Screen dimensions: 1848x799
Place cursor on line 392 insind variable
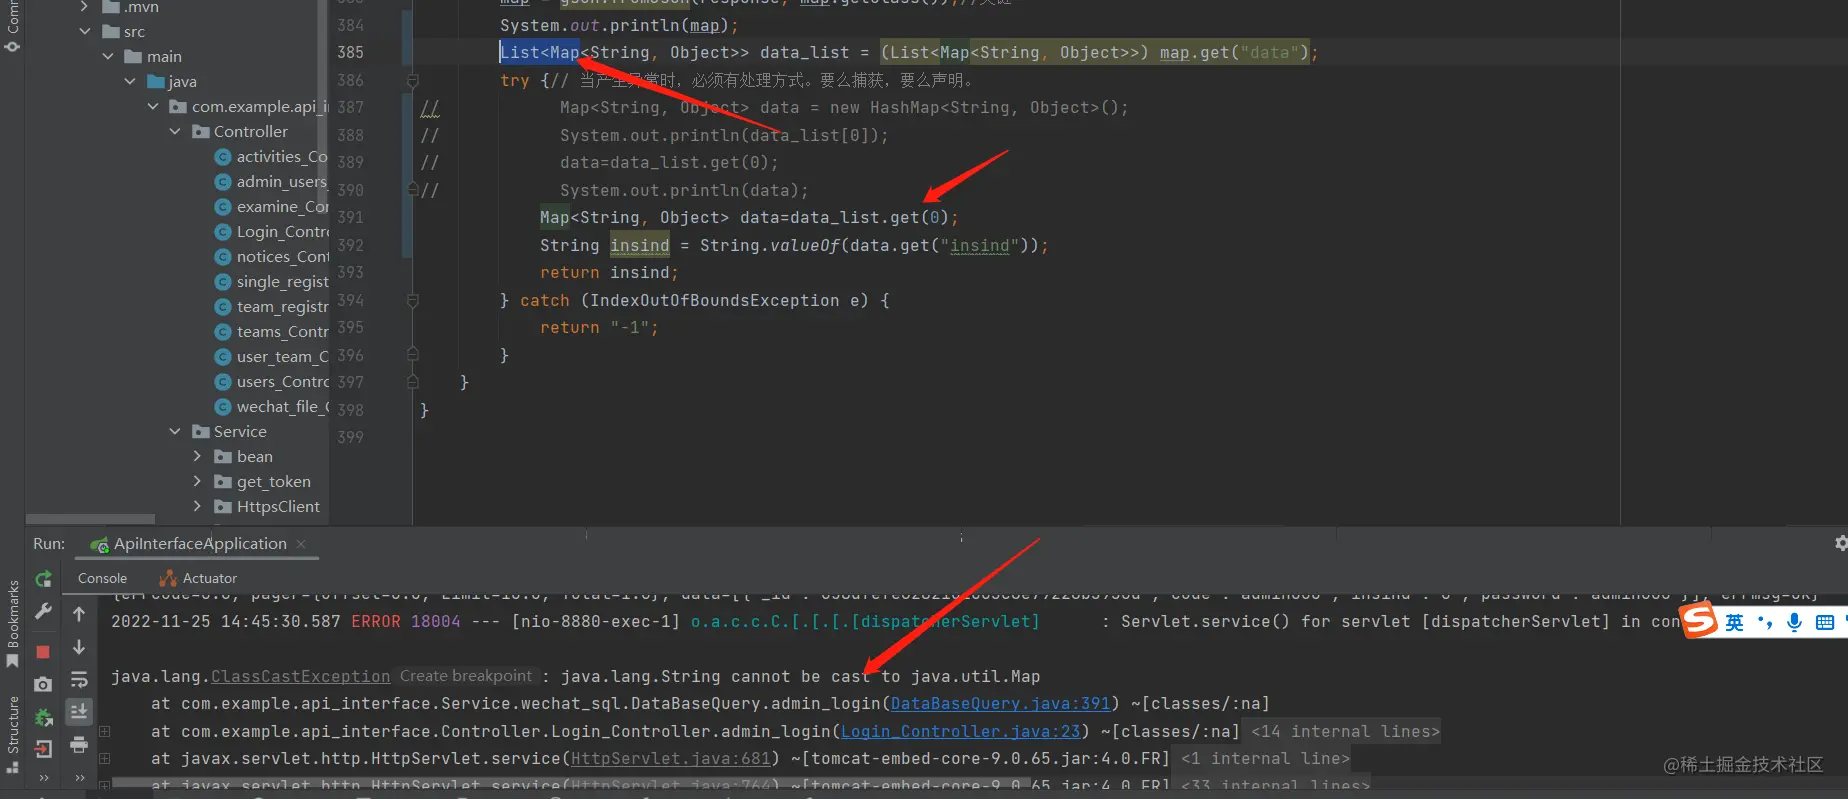tap(639, 245)
